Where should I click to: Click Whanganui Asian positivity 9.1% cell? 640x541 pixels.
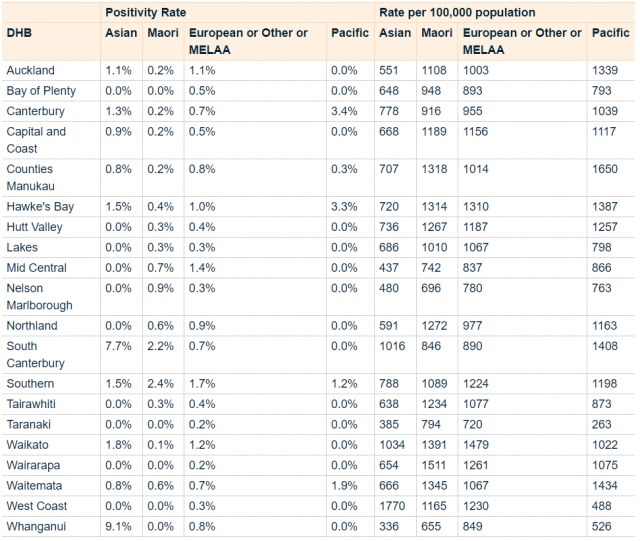click(118, 527)
